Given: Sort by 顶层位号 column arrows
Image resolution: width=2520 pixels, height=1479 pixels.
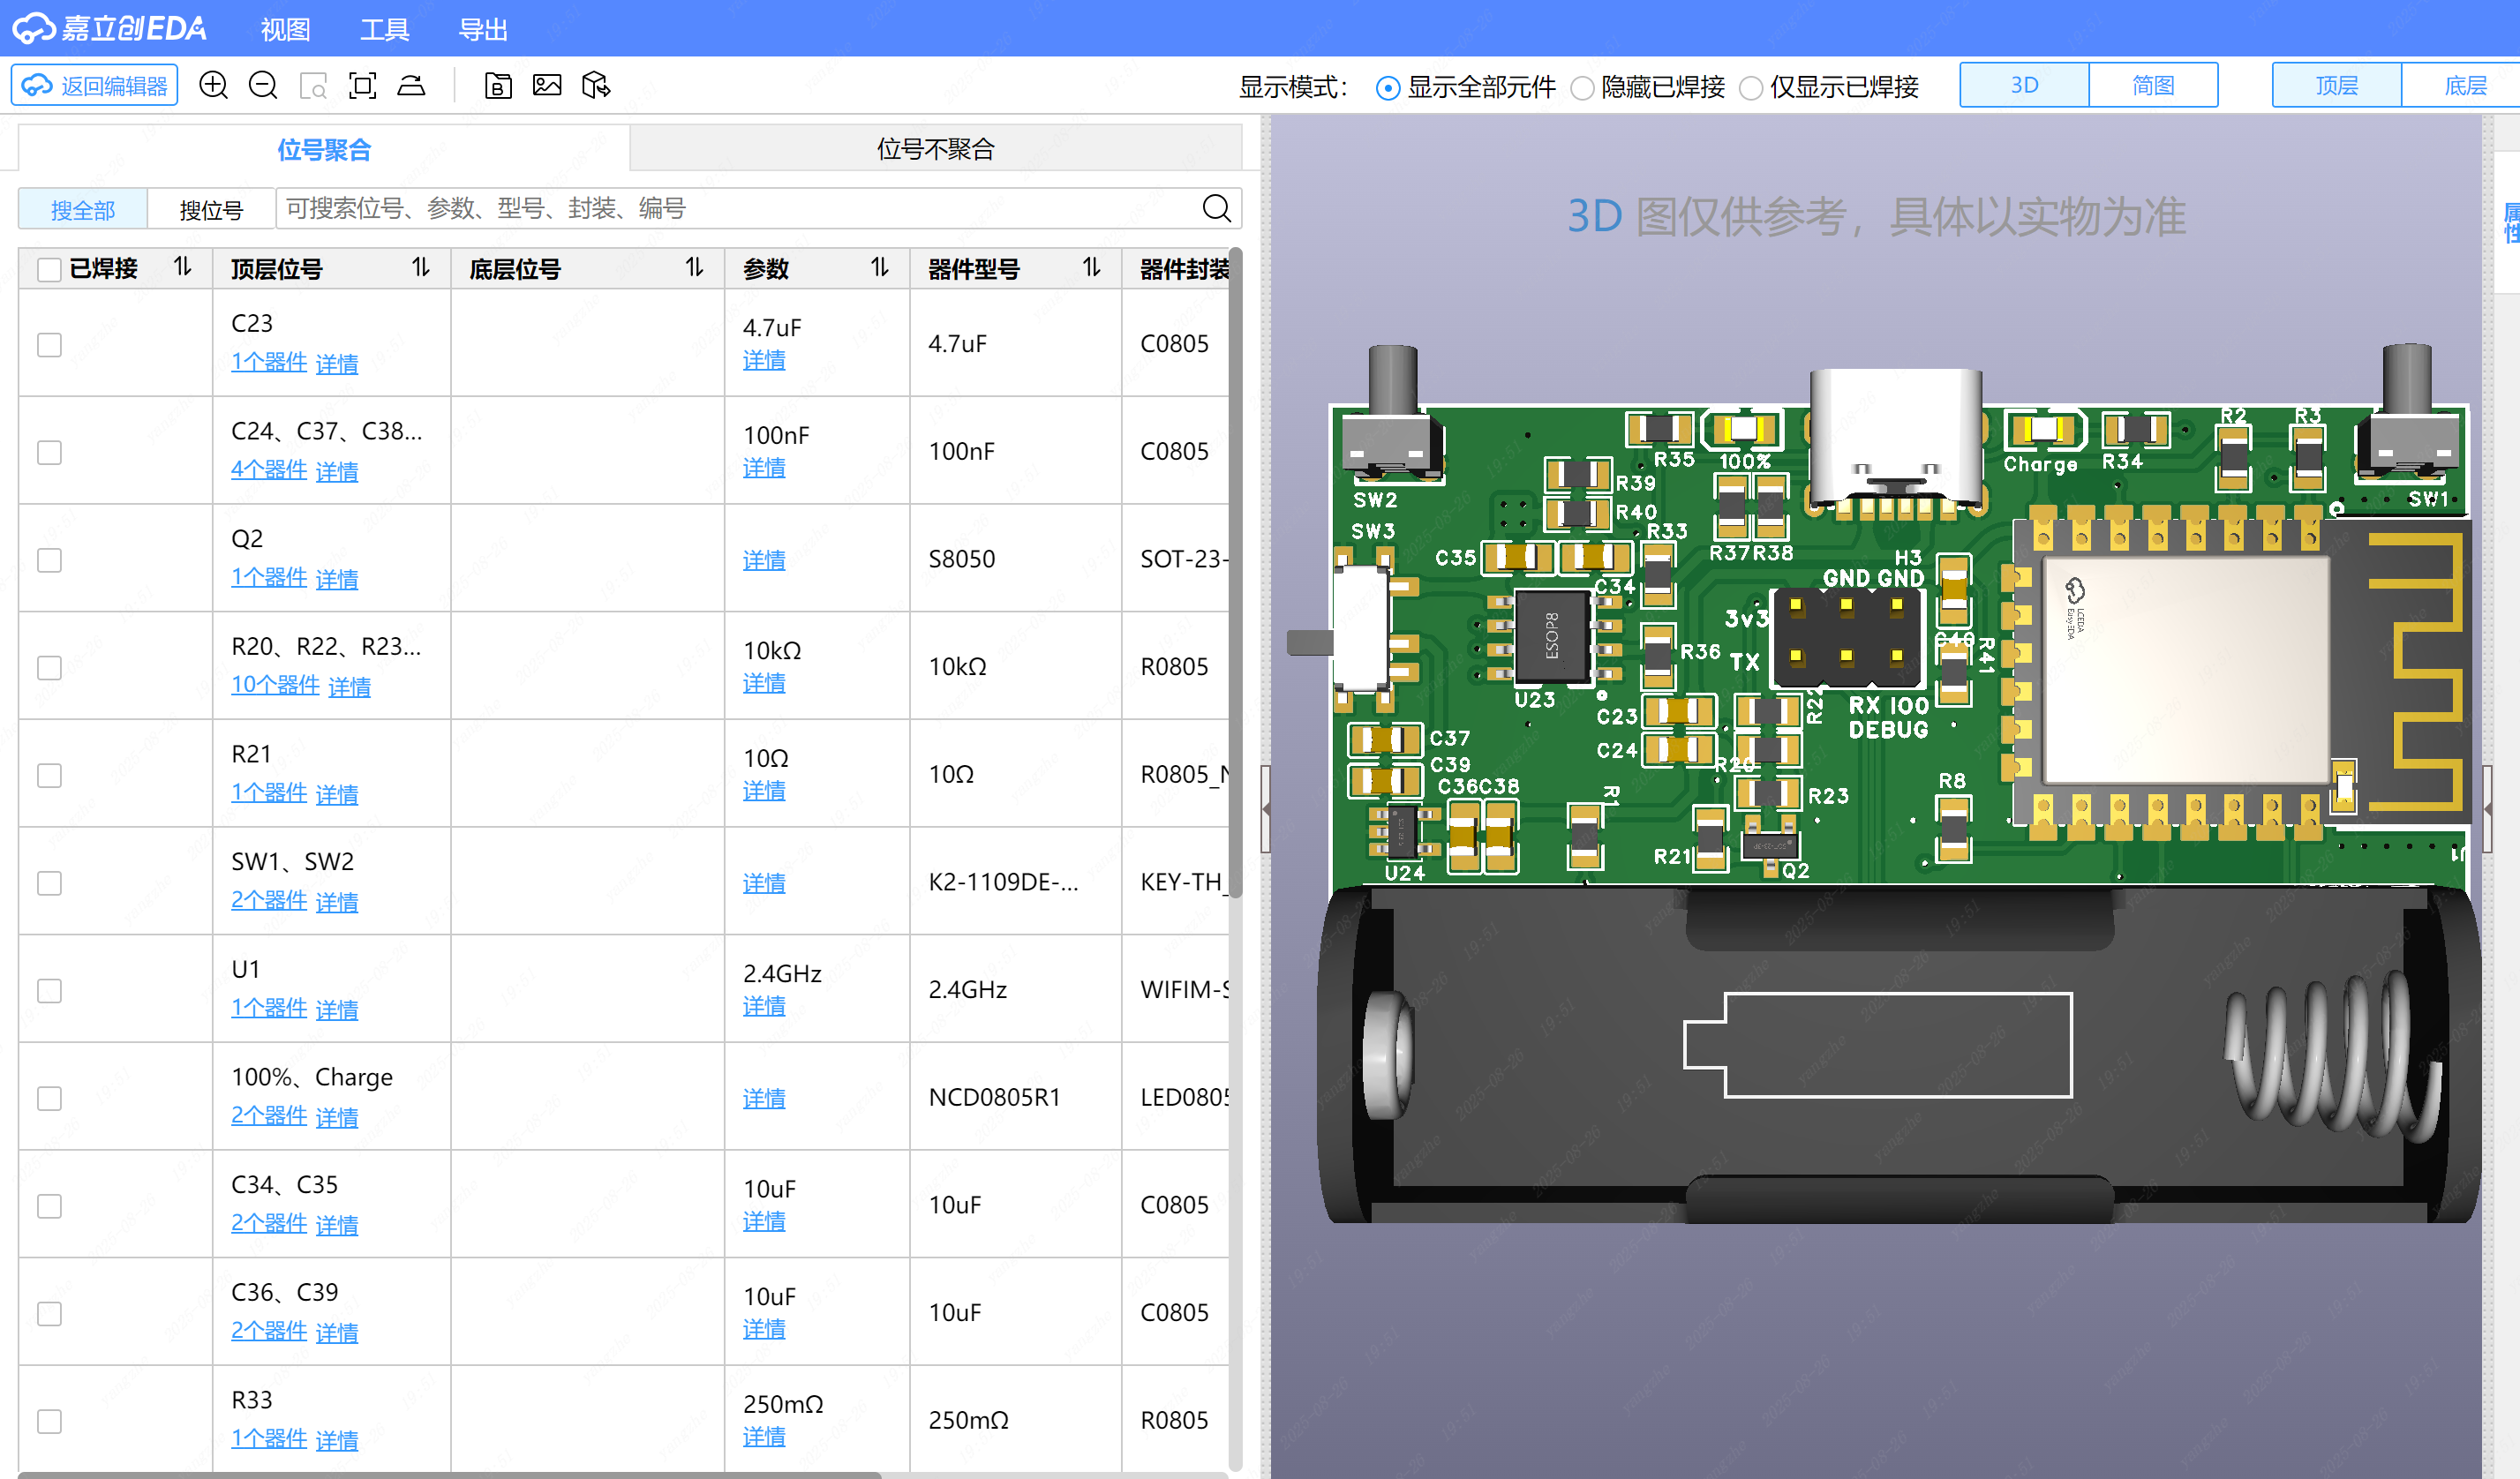Looking at the screenshot, I should point(420,267).
